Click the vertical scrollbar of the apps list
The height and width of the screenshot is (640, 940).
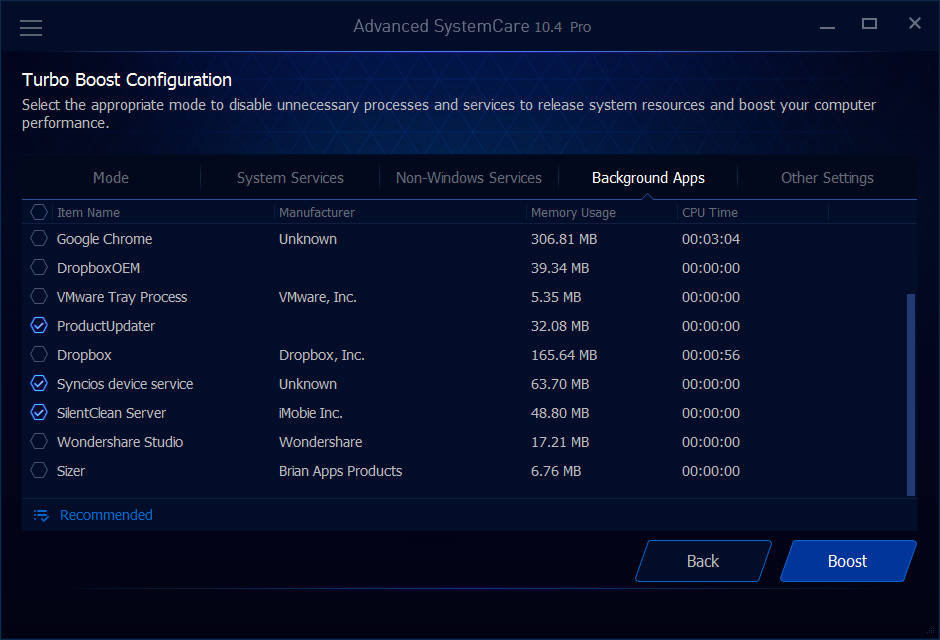point(911,395)
